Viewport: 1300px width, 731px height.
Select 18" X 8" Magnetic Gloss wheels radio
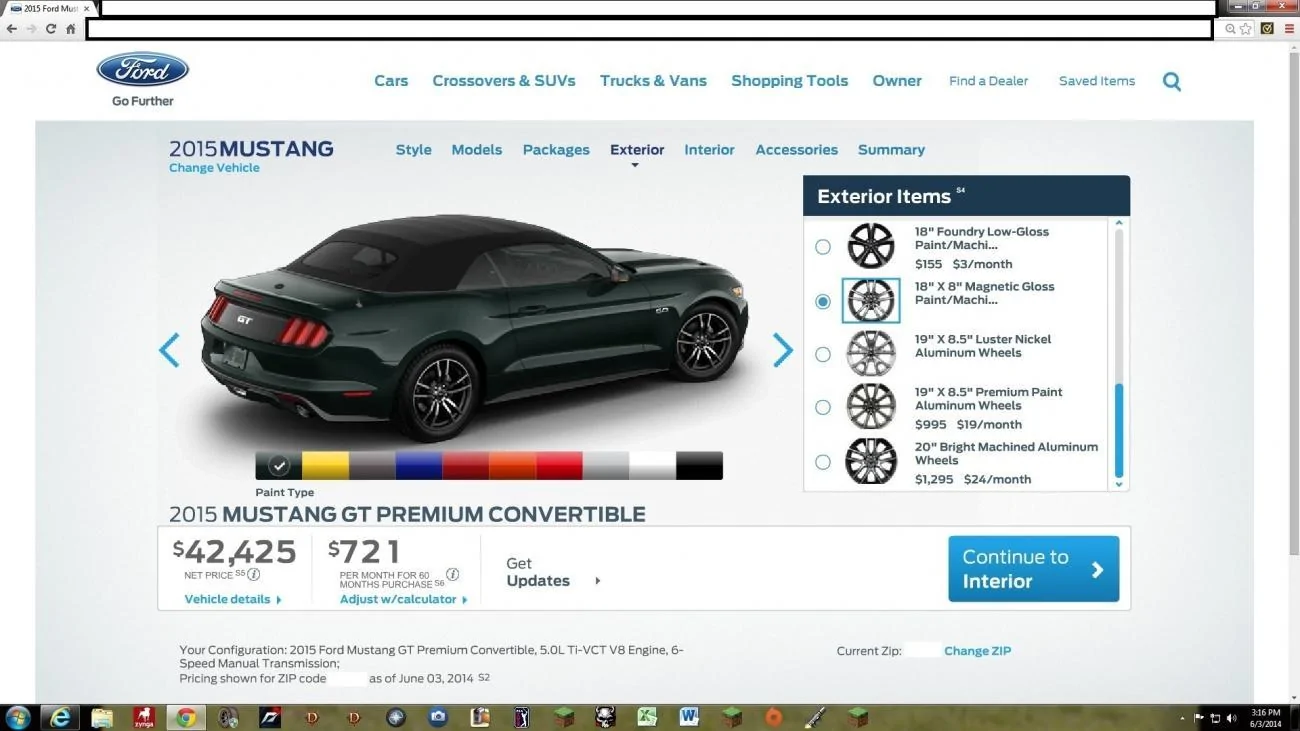point(823,301)
